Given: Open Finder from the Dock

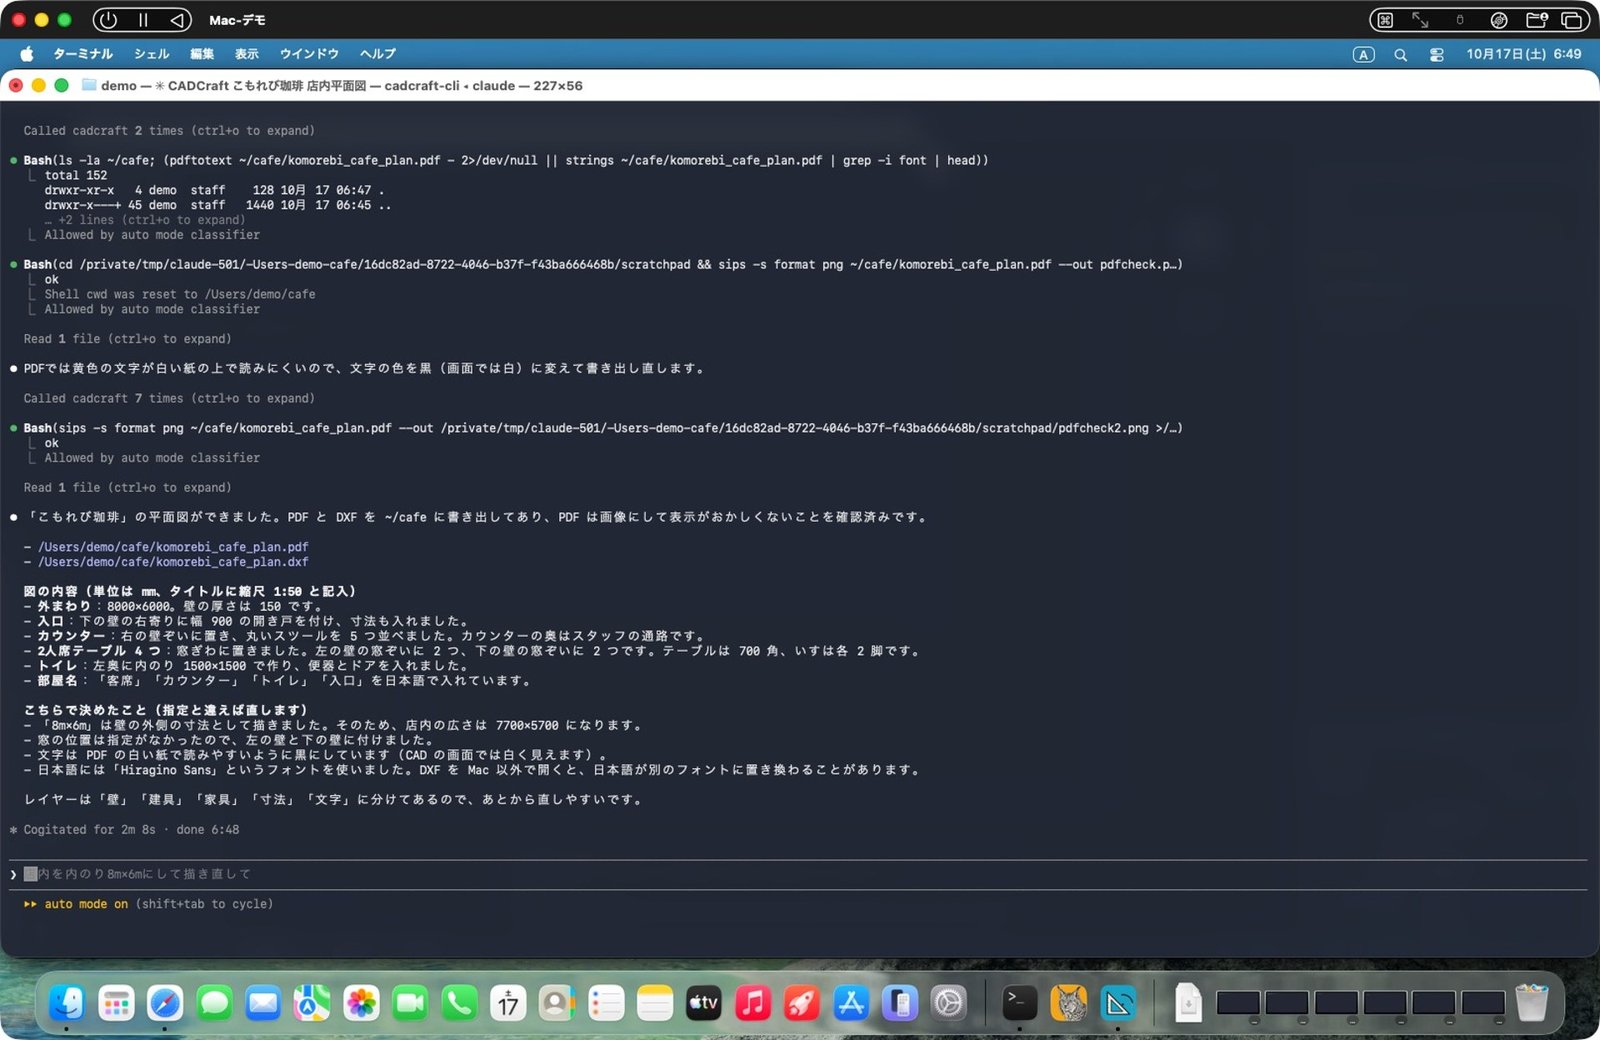Looking at the screenshot, I should point(67,1003).
